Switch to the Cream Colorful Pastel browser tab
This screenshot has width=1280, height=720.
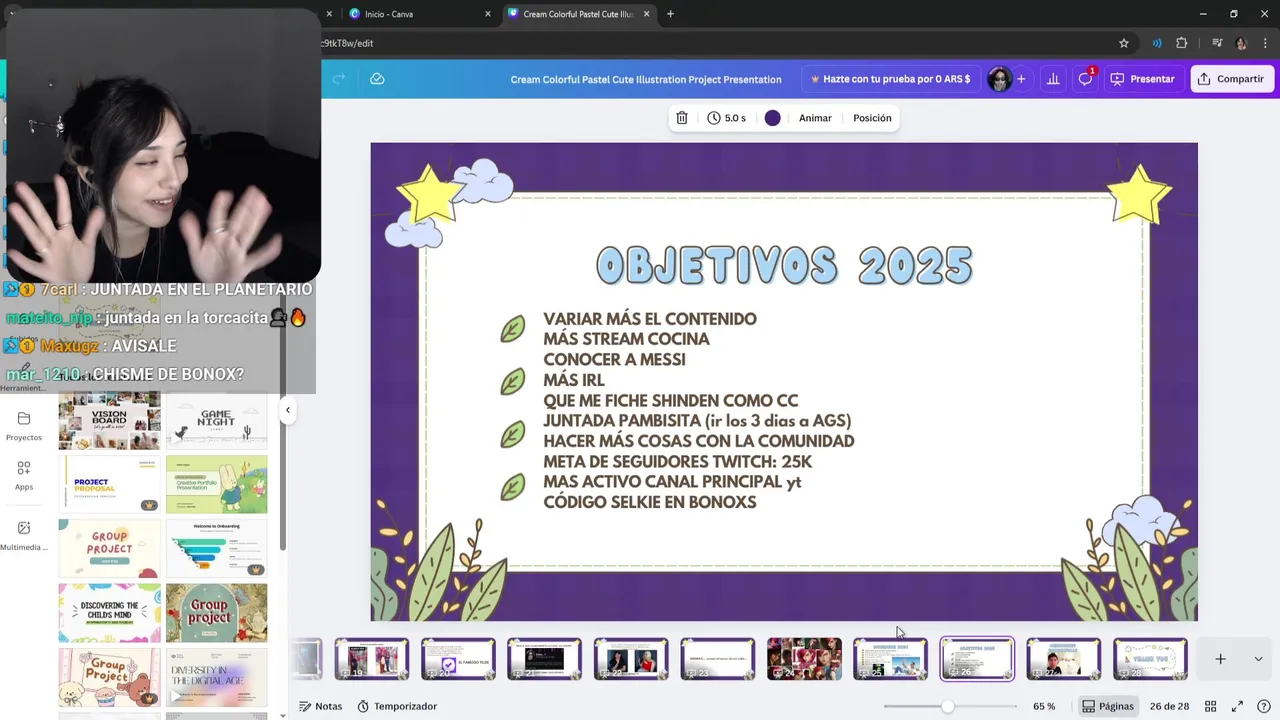pyautogui.click(x=578, y=14)
